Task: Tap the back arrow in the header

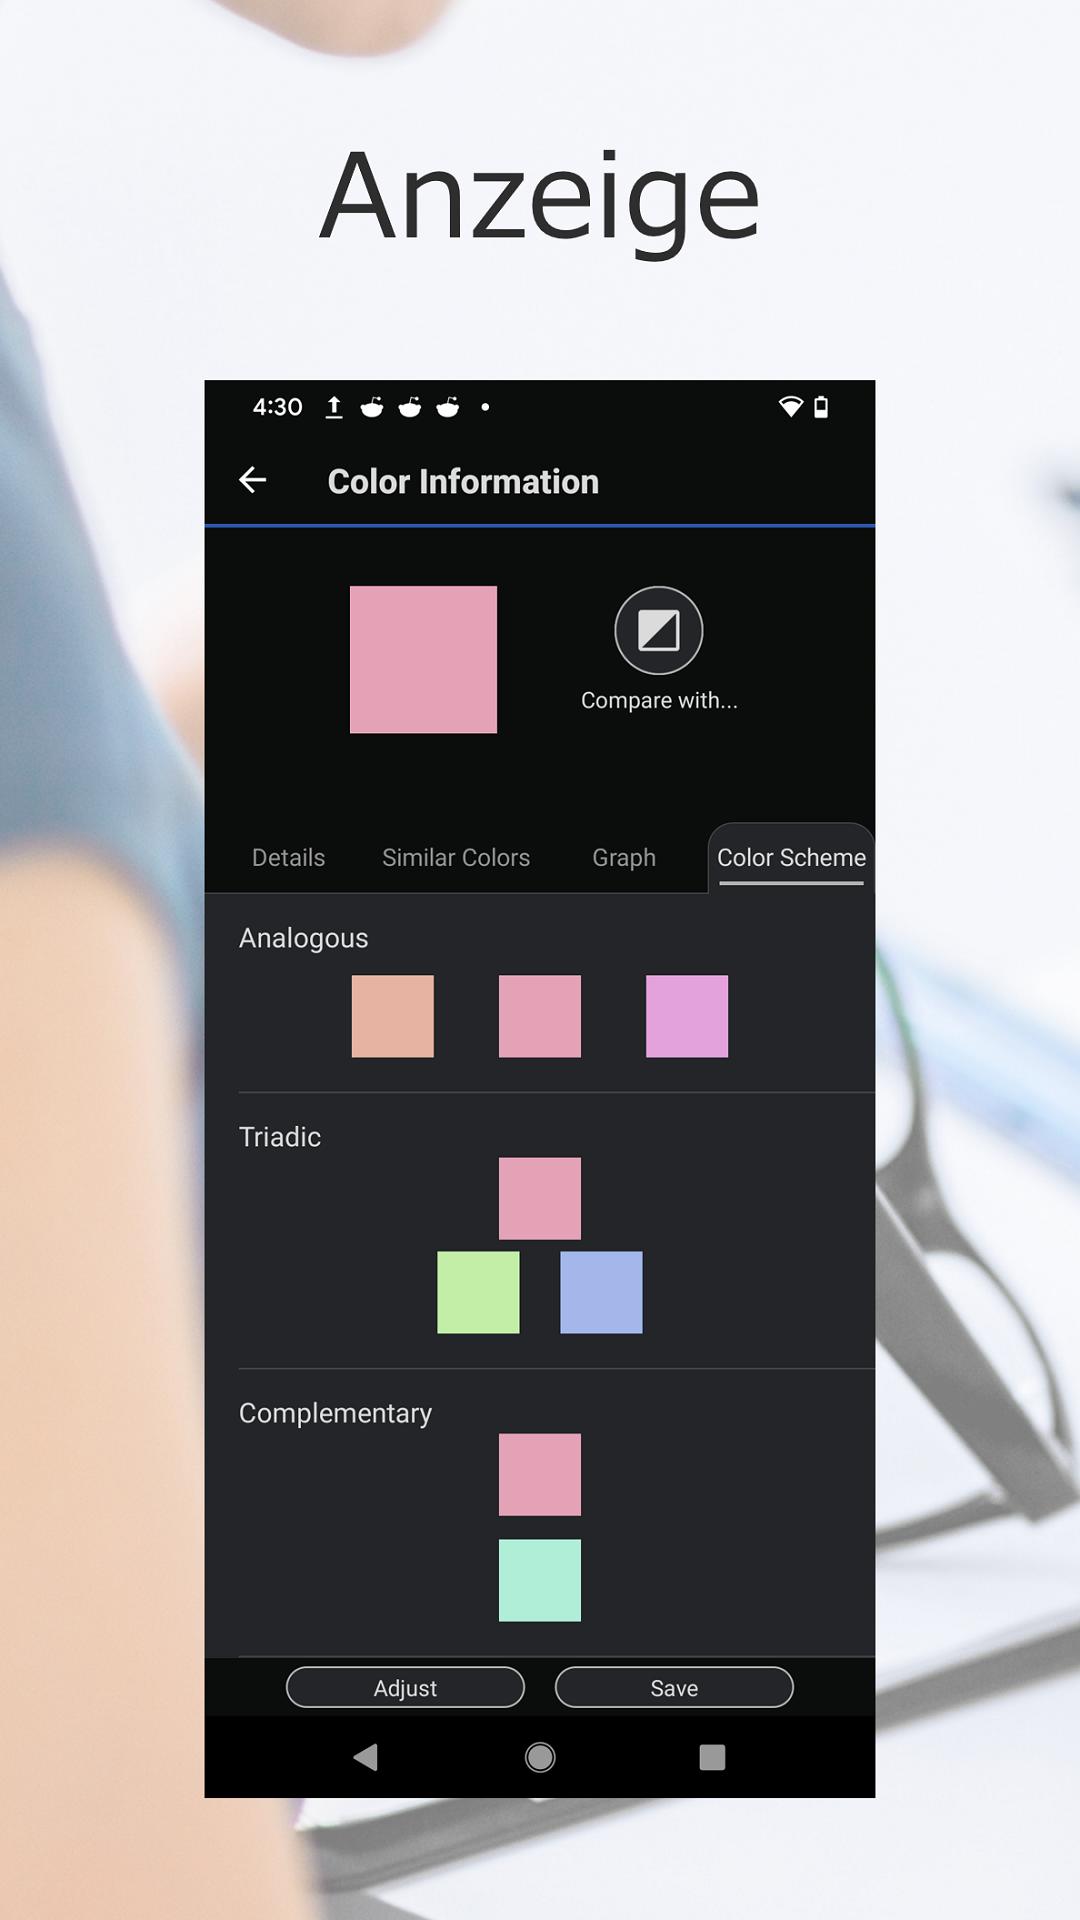Action: point(252,481)
